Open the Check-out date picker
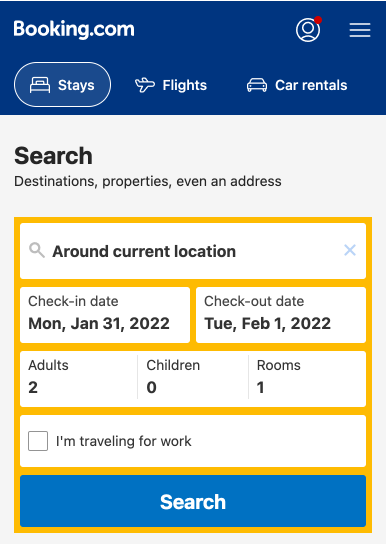 pos(281,315)
